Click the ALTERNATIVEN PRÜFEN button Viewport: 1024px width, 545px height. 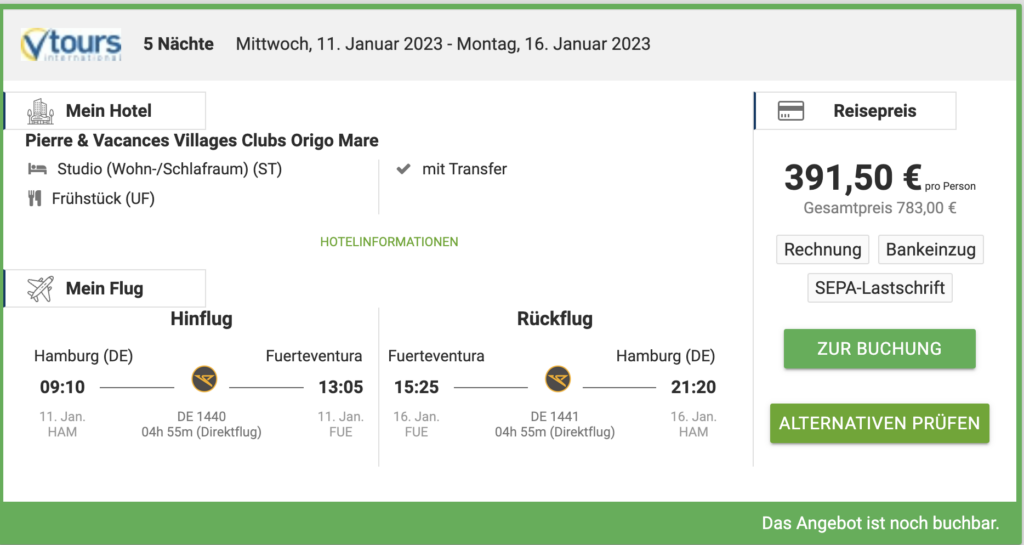[880, 424]
